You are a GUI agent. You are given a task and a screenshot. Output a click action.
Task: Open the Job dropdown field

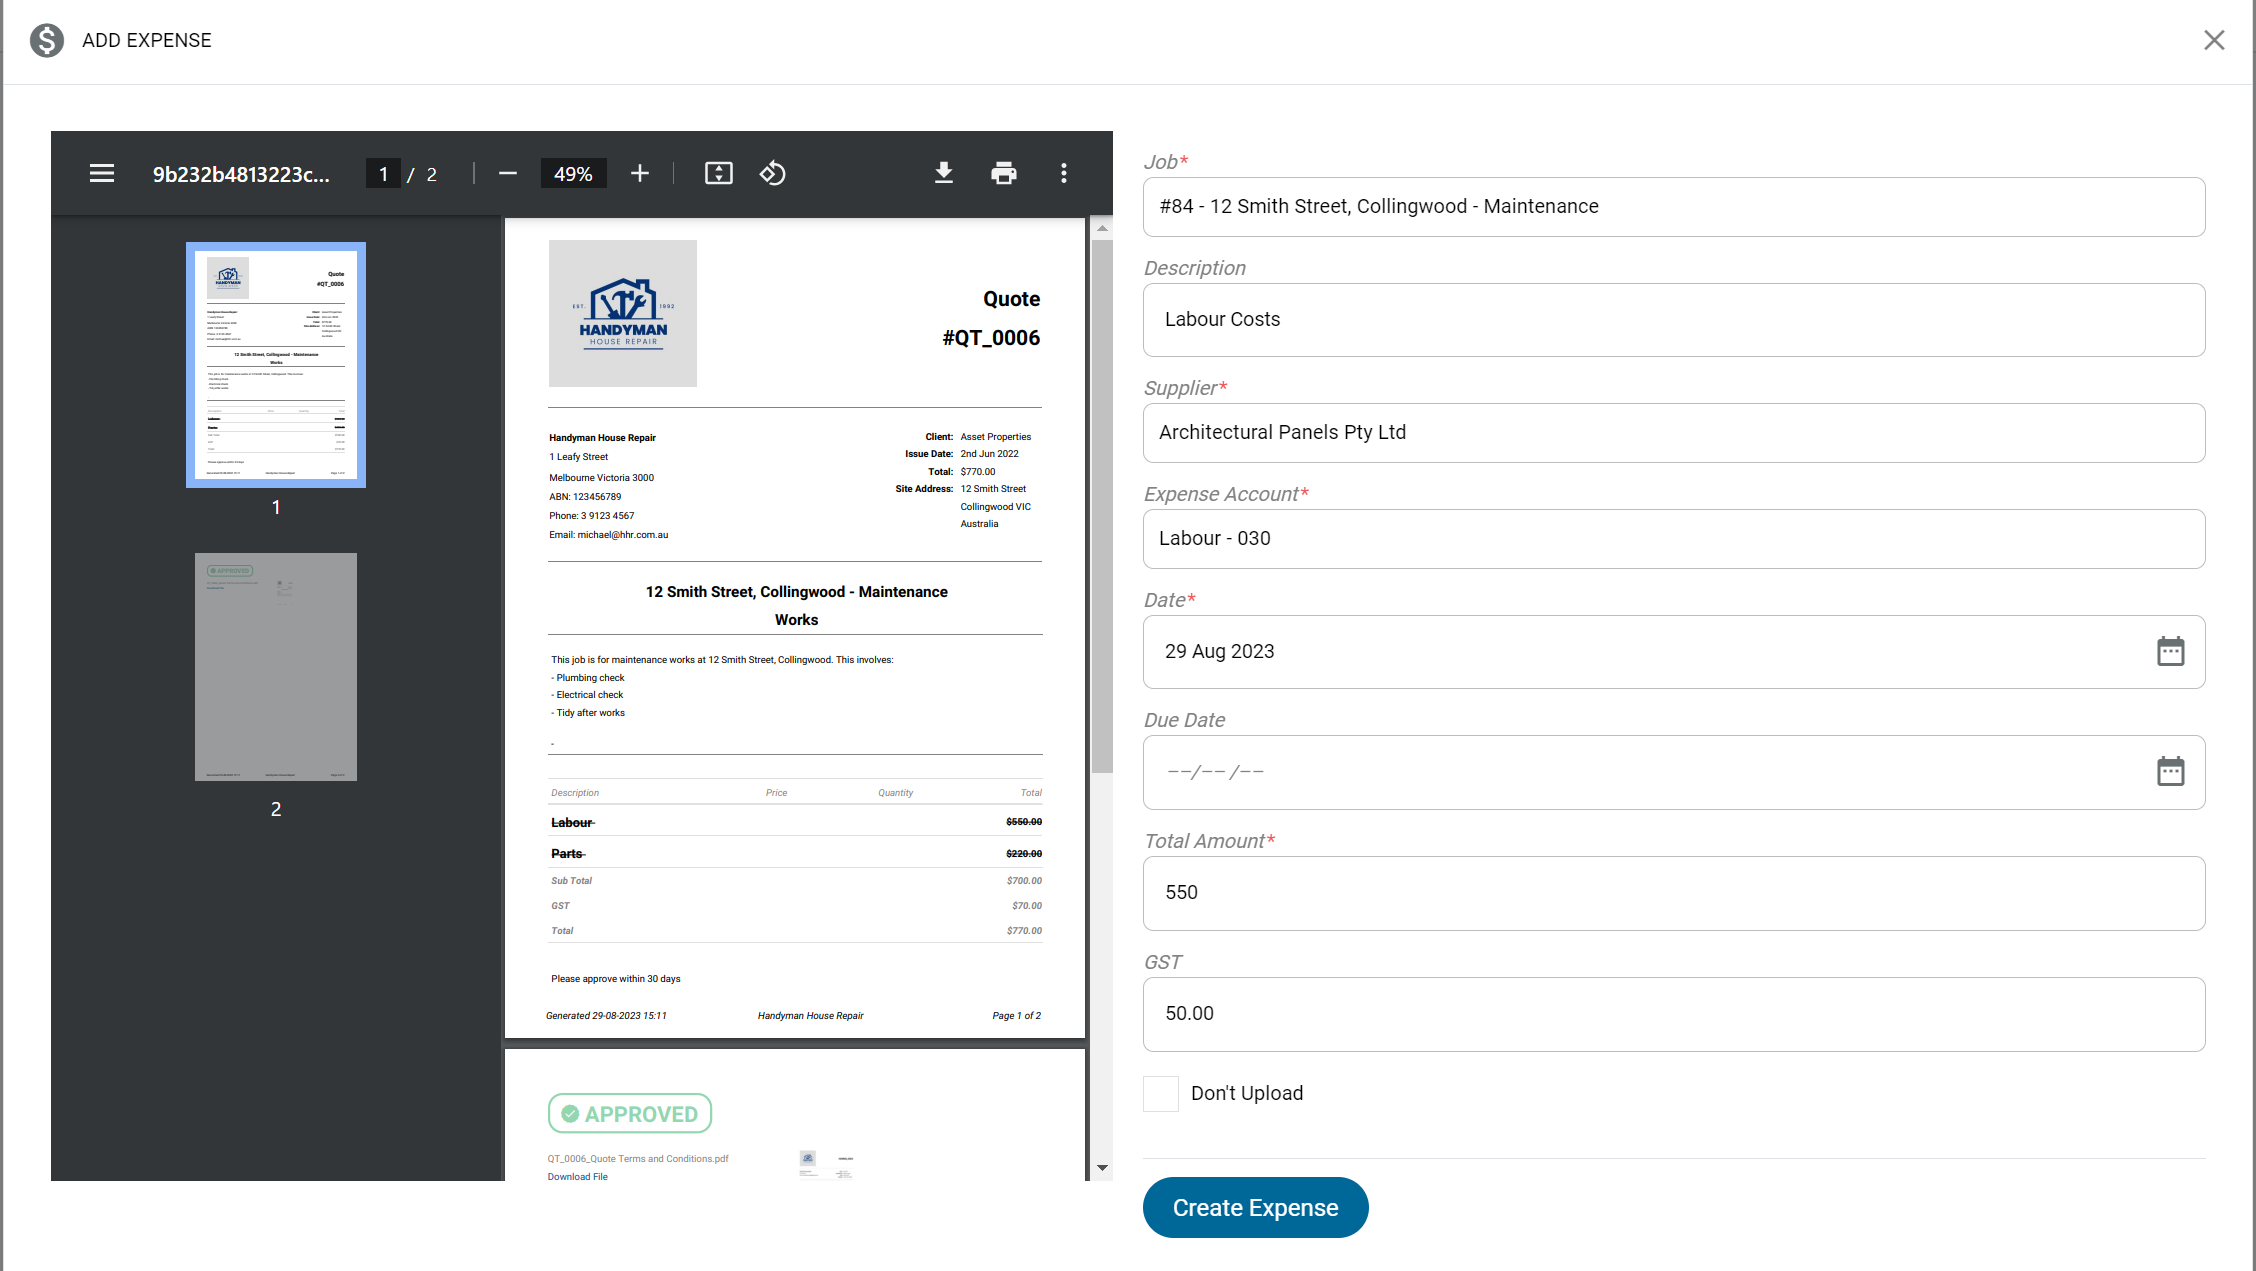[x=1673, y=207]
